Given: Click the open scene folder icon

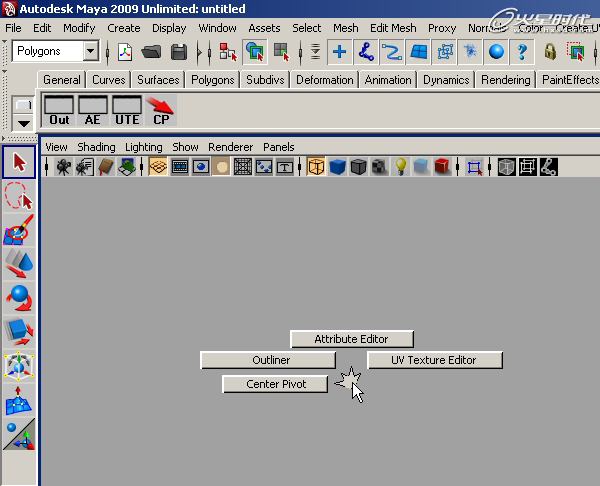Looking at the screenshot, I should tap(152, 51).
